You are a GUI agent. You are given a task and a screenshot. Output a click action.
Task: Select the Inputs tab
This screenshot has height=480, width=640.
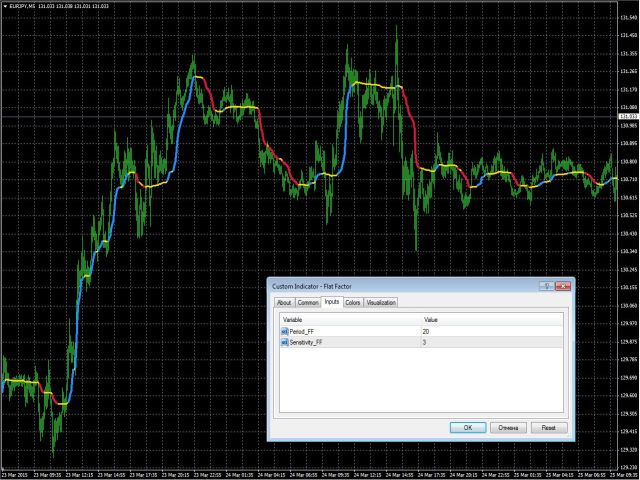[x=332, y=302]
